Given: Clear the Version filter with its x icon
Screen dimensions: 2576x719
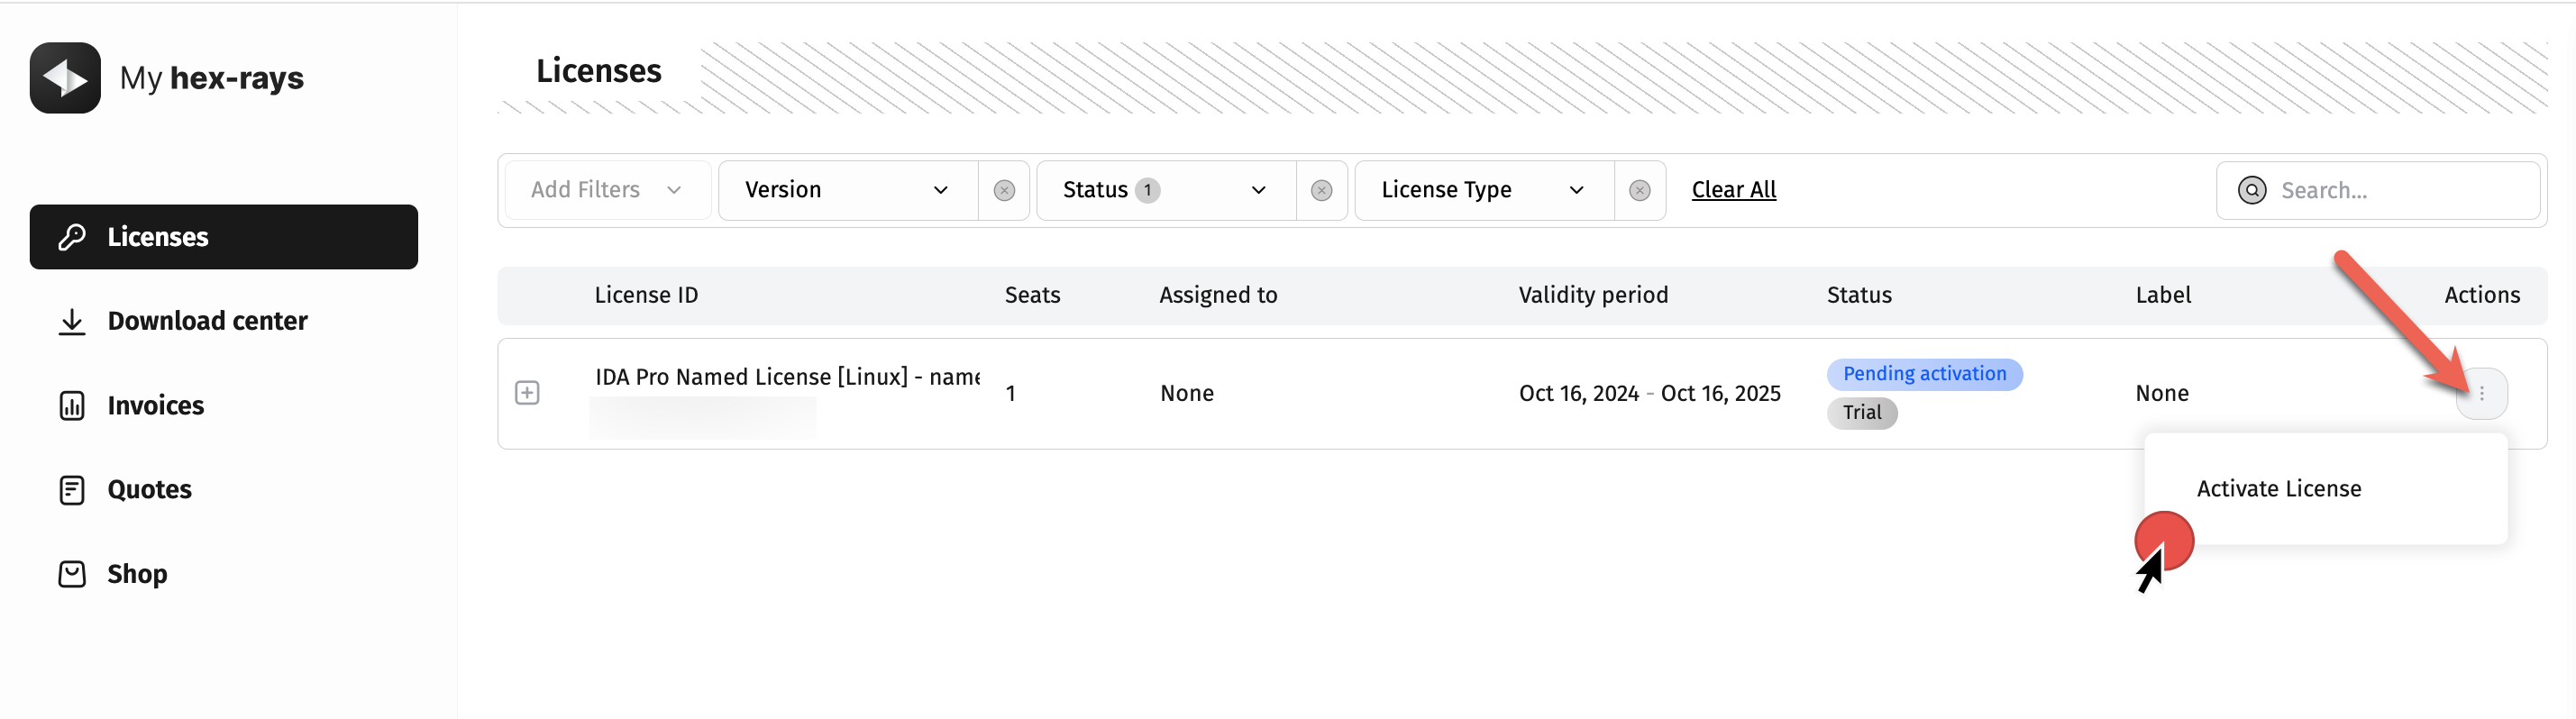Looking at the screenshot, I should [x=1004, y=190].
